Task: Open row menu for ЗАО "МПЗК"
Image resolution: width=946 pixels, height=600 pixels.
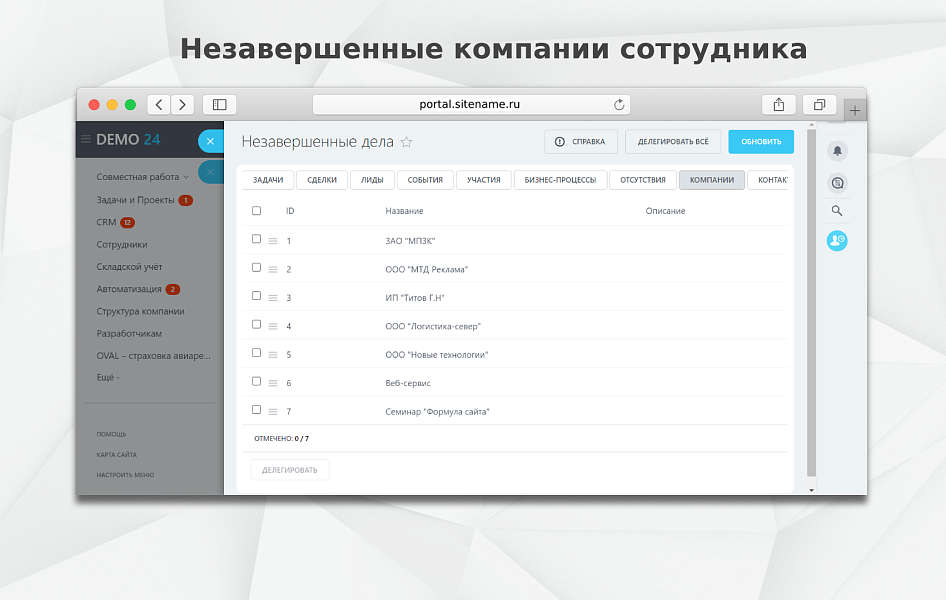Action: click(x=273, y=241)
